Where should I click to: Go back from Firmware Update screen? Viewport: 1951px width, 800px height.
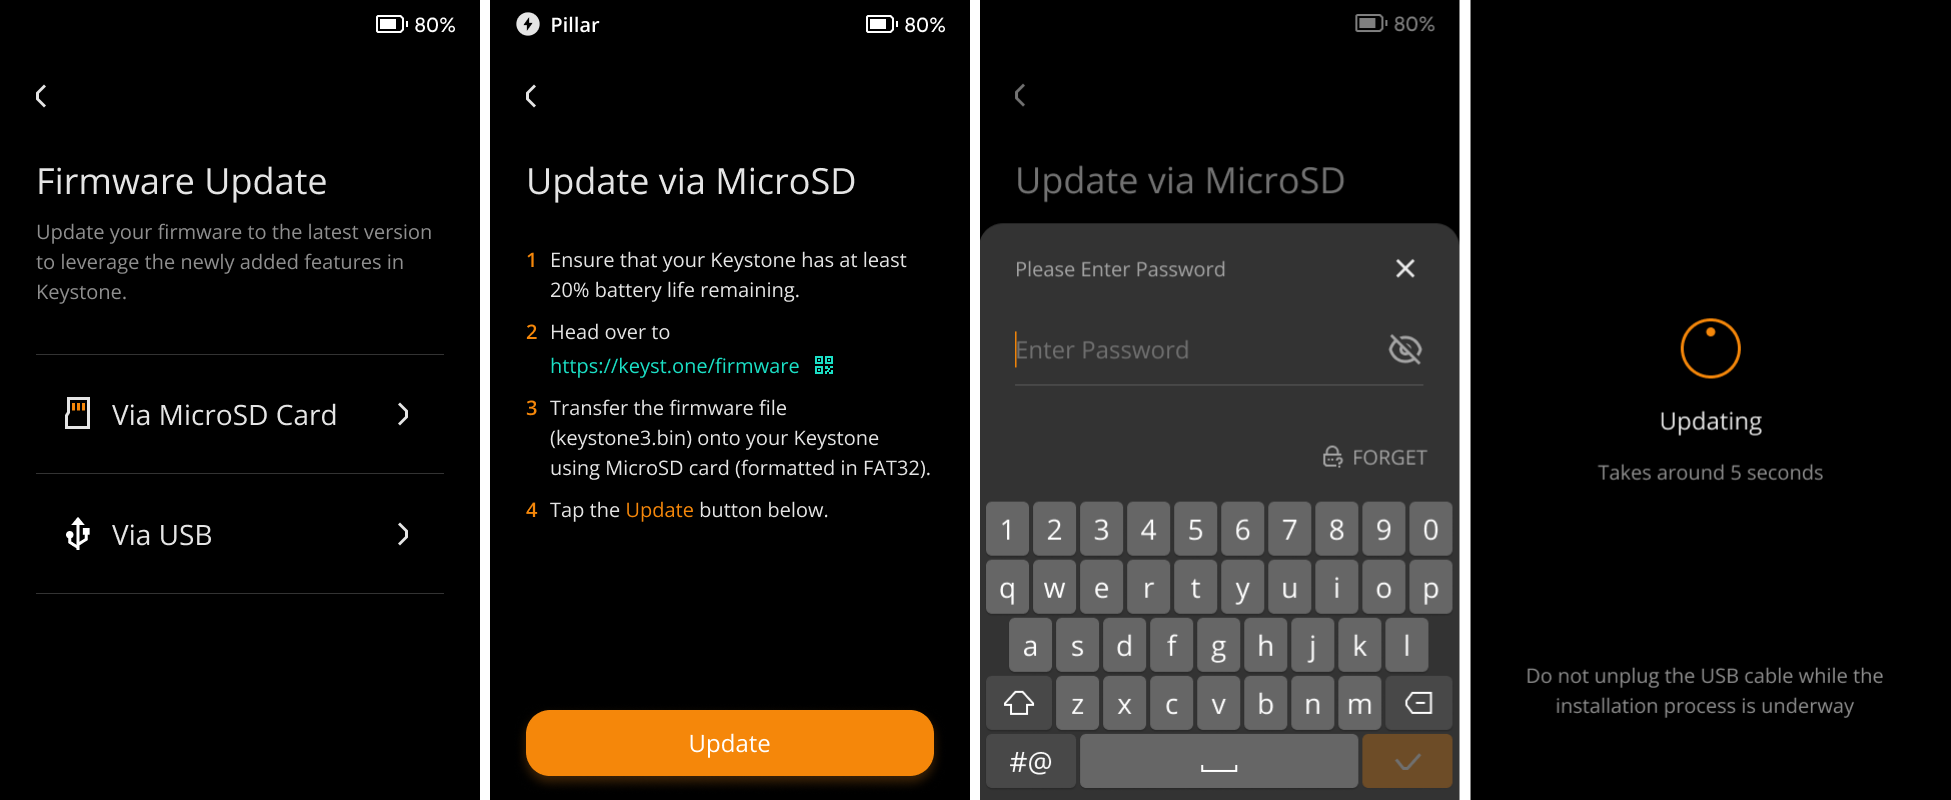pyautogui.click(x=41, y=96)
